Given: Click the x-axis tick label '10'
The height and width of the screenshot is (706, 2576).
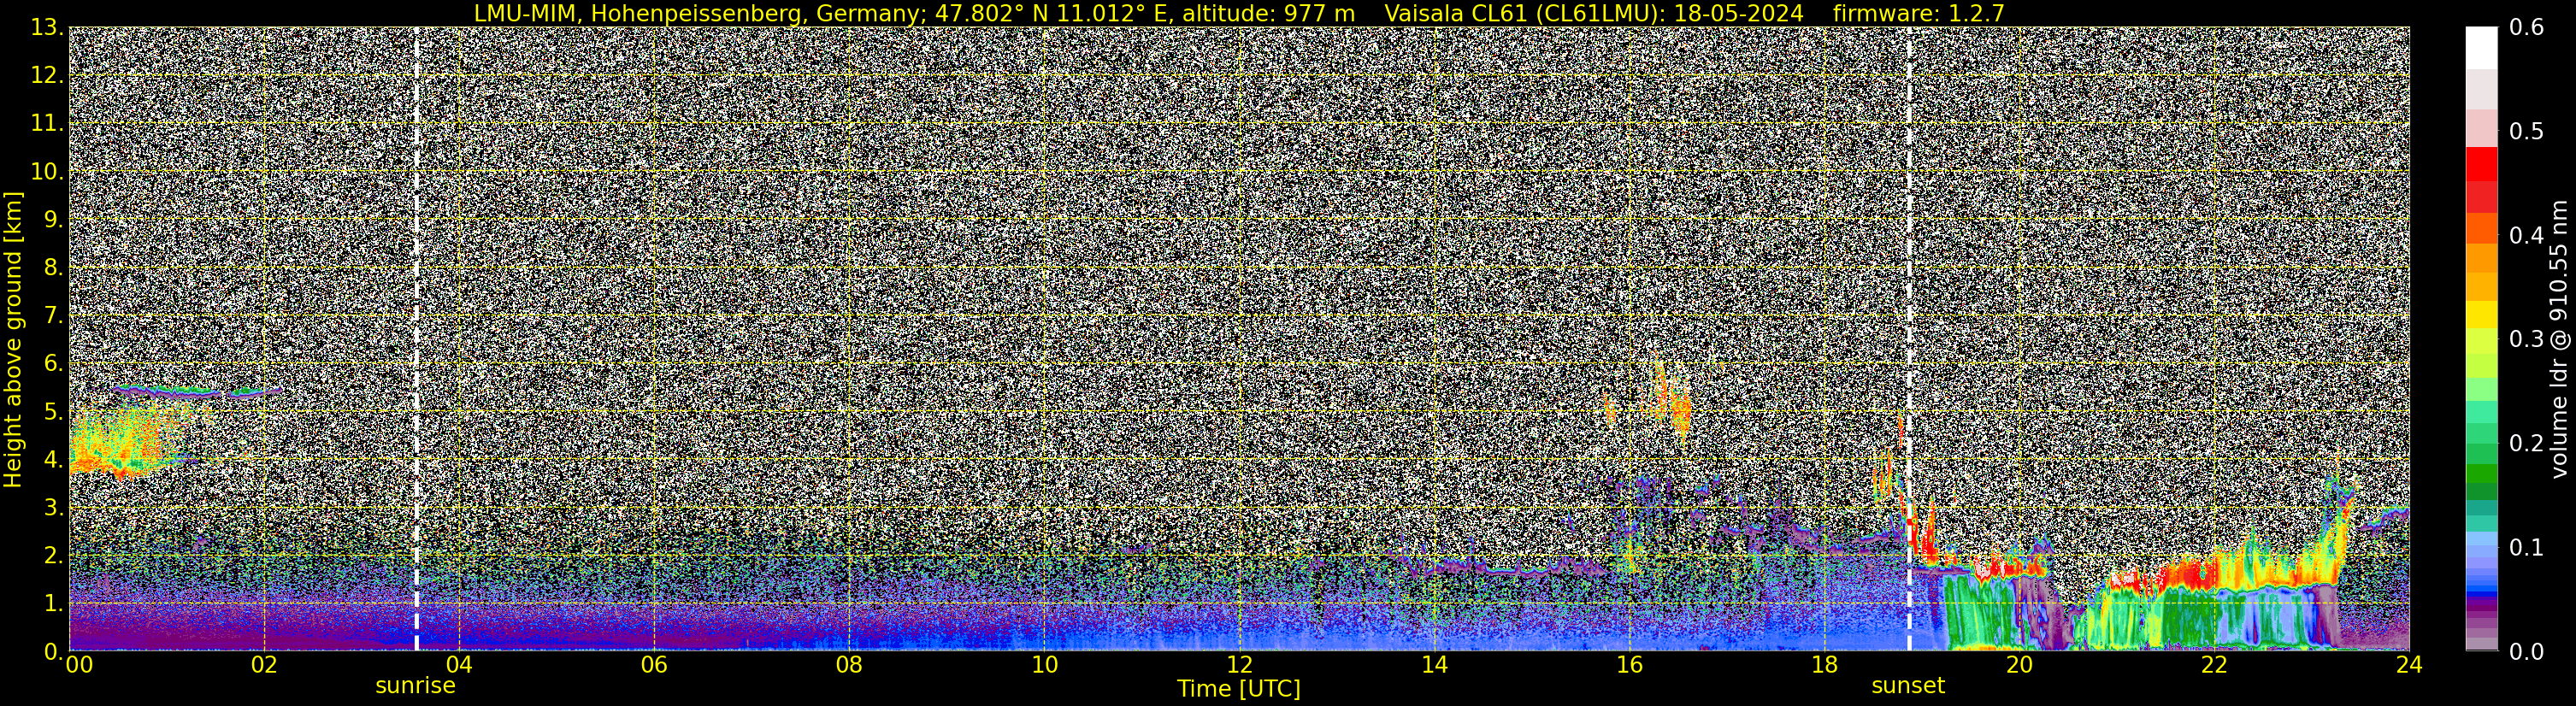Looking at the screenshot, I should pos(1044,665).
